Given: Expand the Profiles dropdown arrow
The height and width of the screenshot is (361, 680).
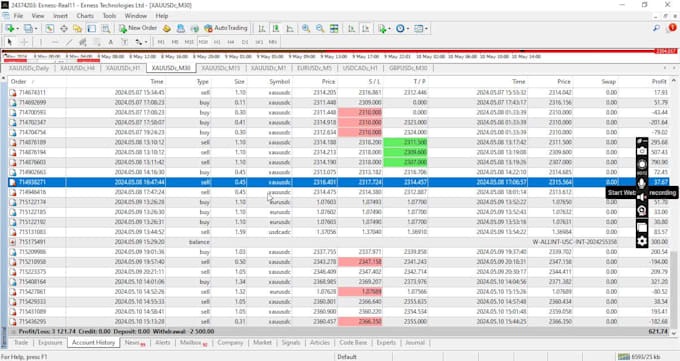Looking at the screenshot, I should click(x=36, y=29).
